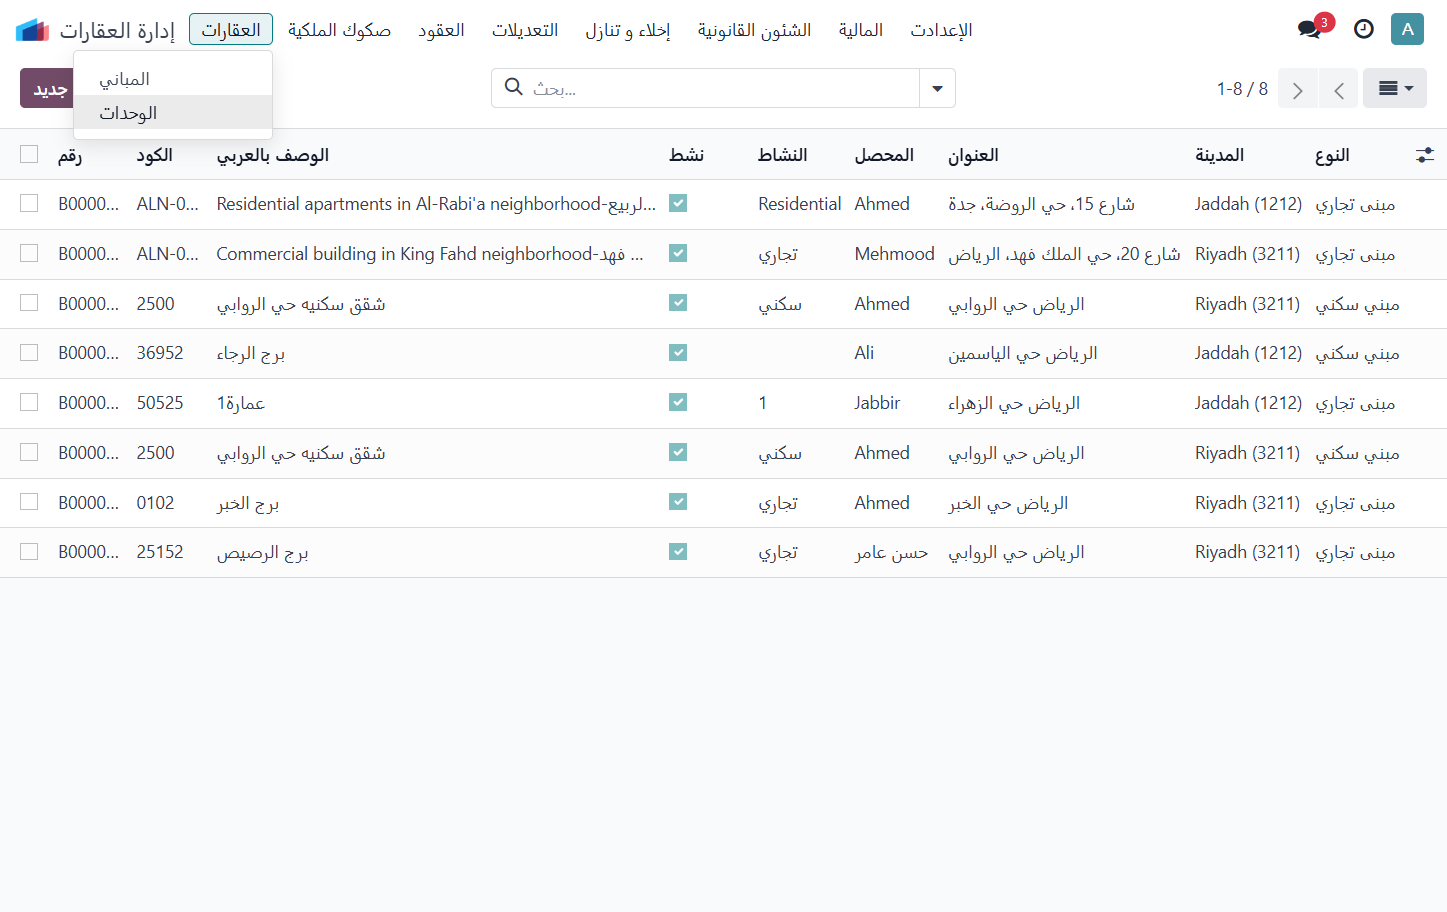Screen dimensions: 1447x912
Task: Select the row with code 0102
Action: point(29,502)
